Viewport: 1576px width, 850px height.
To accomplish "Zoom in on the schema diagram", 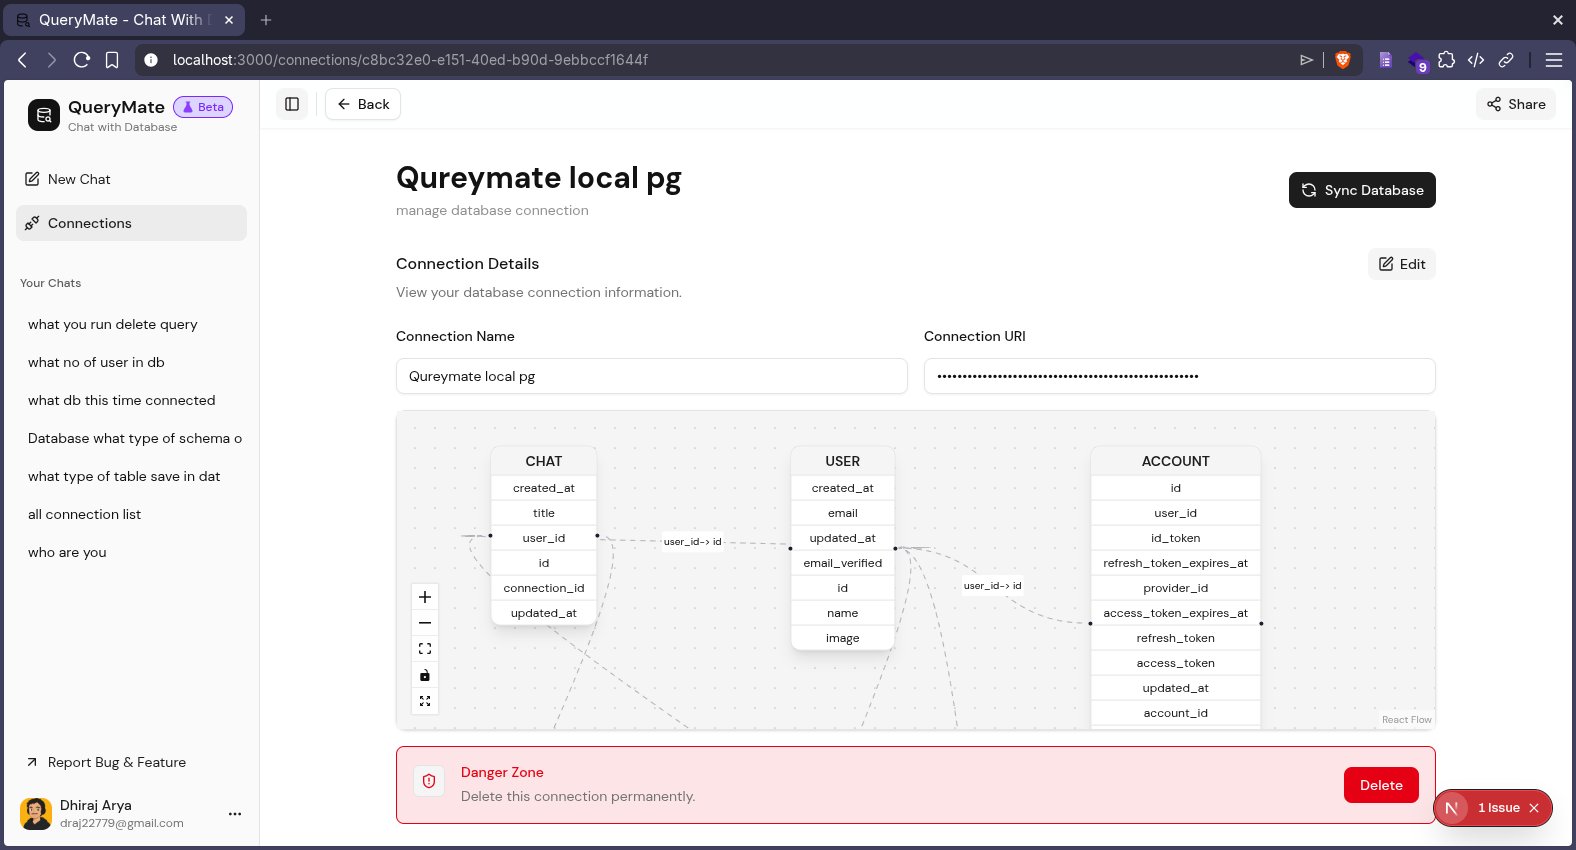I will pyautogui.click(x=425, y=597).
